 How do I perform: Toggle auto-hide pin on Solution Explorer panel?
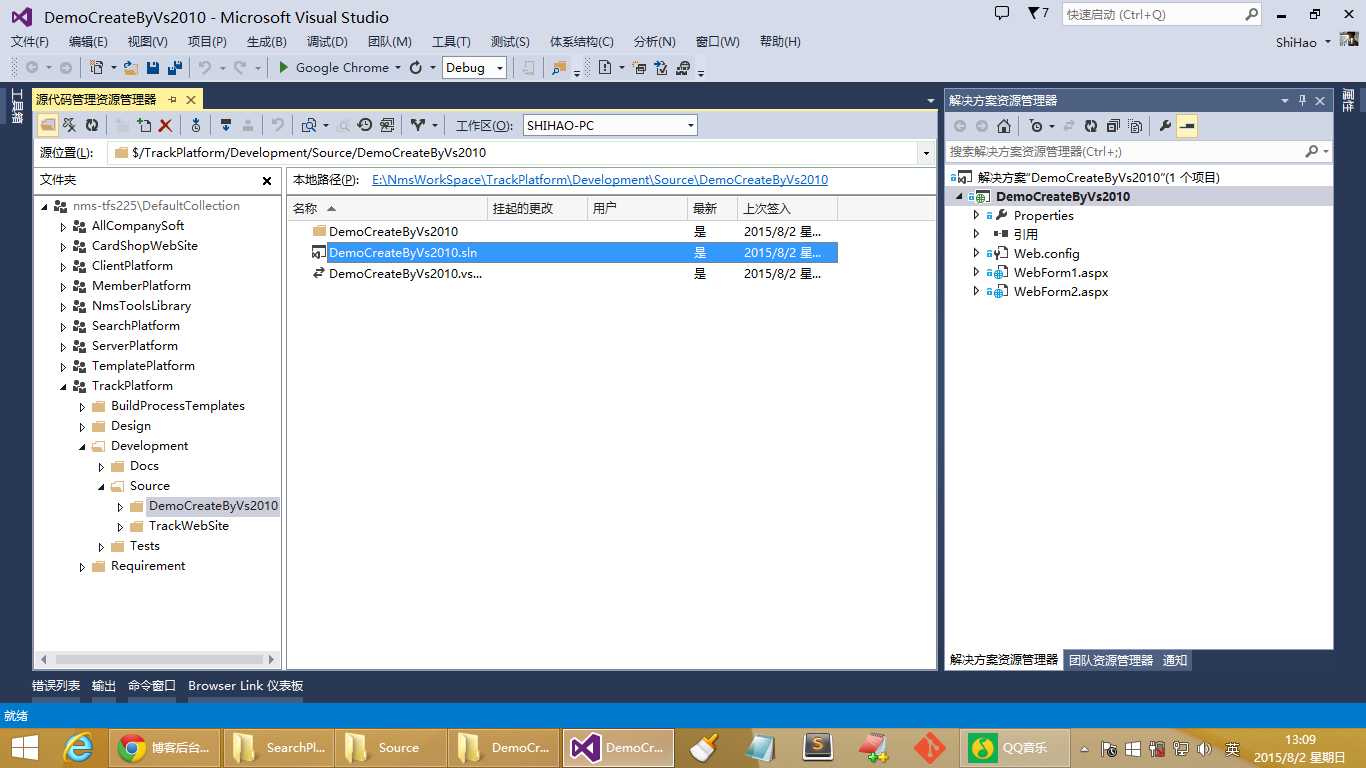pos(1302,100)
